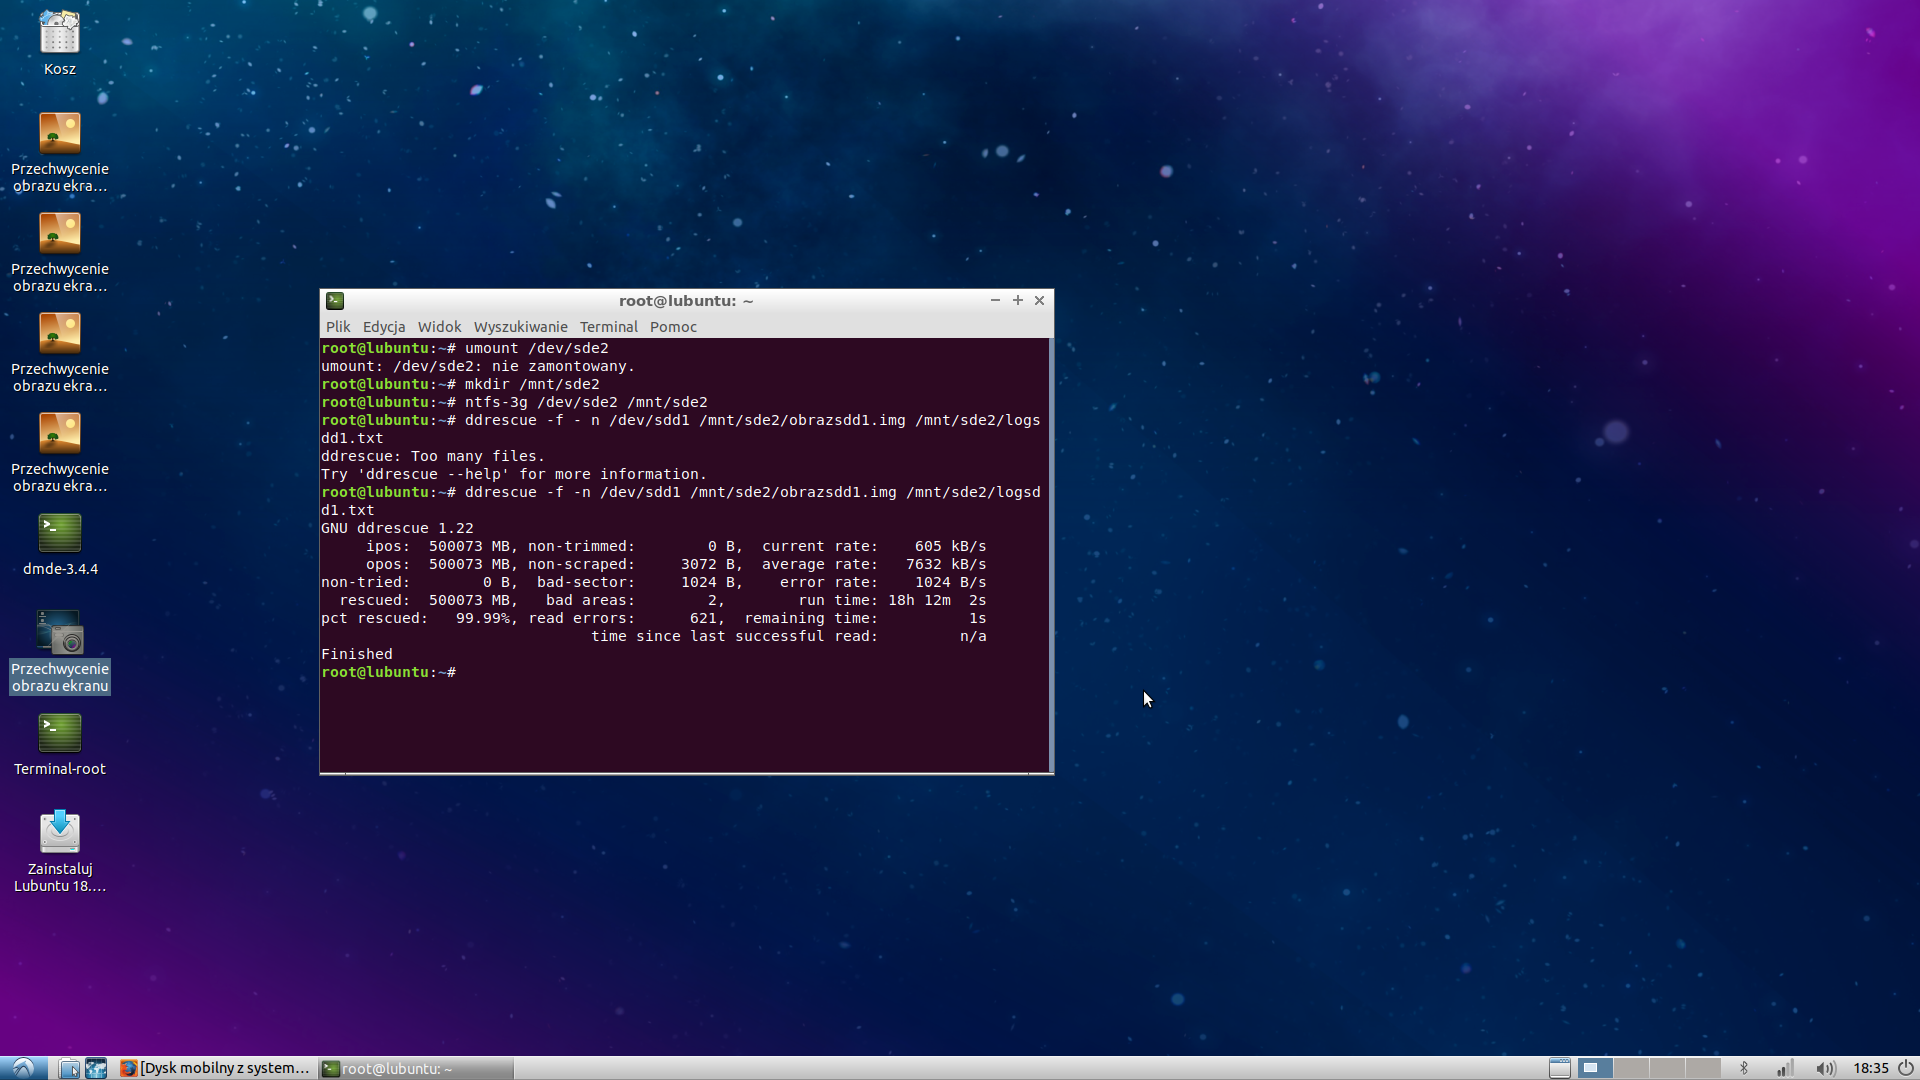Launch the file manager from the taskbar

tap(69, 1068)
